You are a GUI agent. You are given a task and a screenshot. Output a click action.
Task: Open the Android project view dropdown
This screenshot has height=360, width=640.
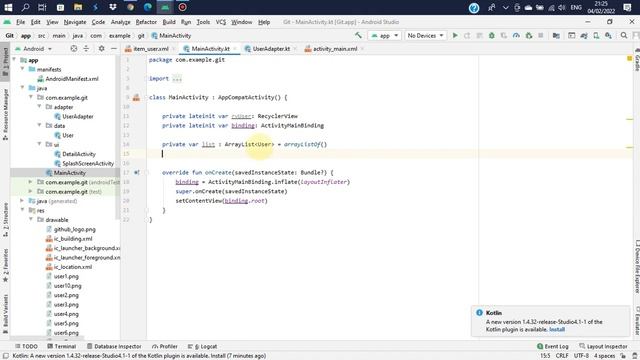click(34, 49)
